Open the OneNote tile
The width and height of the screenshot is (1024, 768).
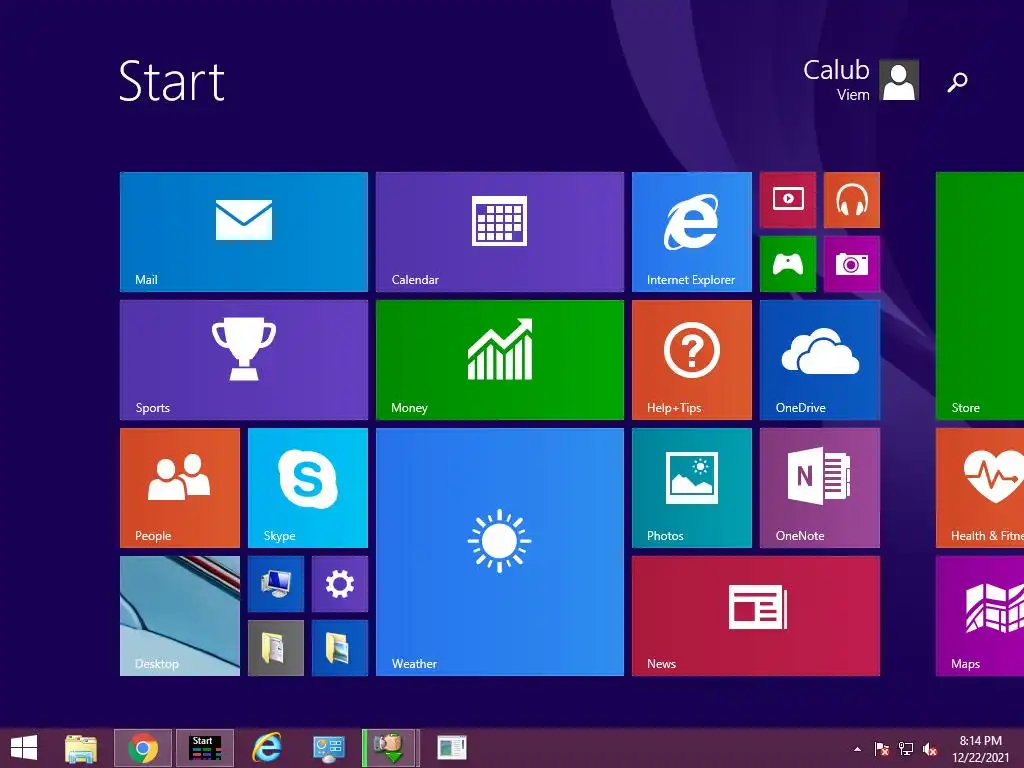[820, 488]
